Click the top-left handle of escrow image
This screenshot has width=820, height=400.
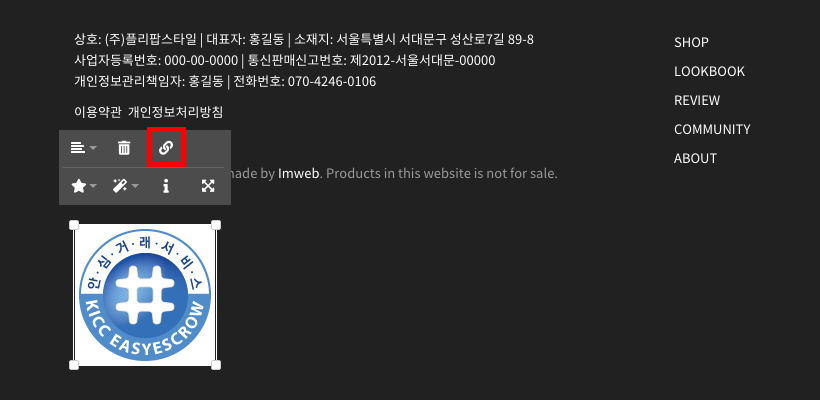pos(74,225)
